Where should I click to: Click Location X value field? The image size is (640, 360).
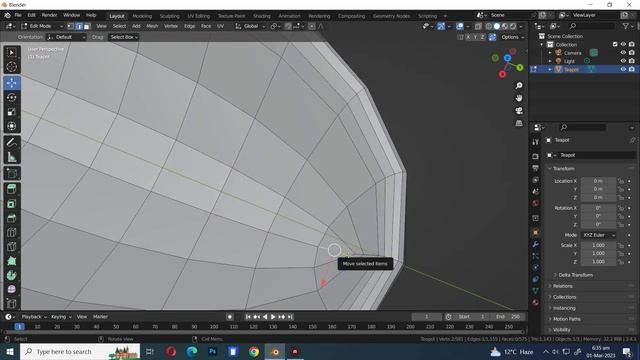[x=598, y=181]
